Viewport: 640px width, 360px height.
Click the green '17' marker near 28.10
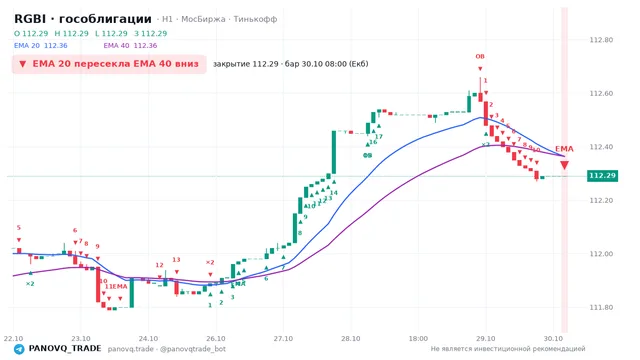pyautogui.click(x=379, y=136)
